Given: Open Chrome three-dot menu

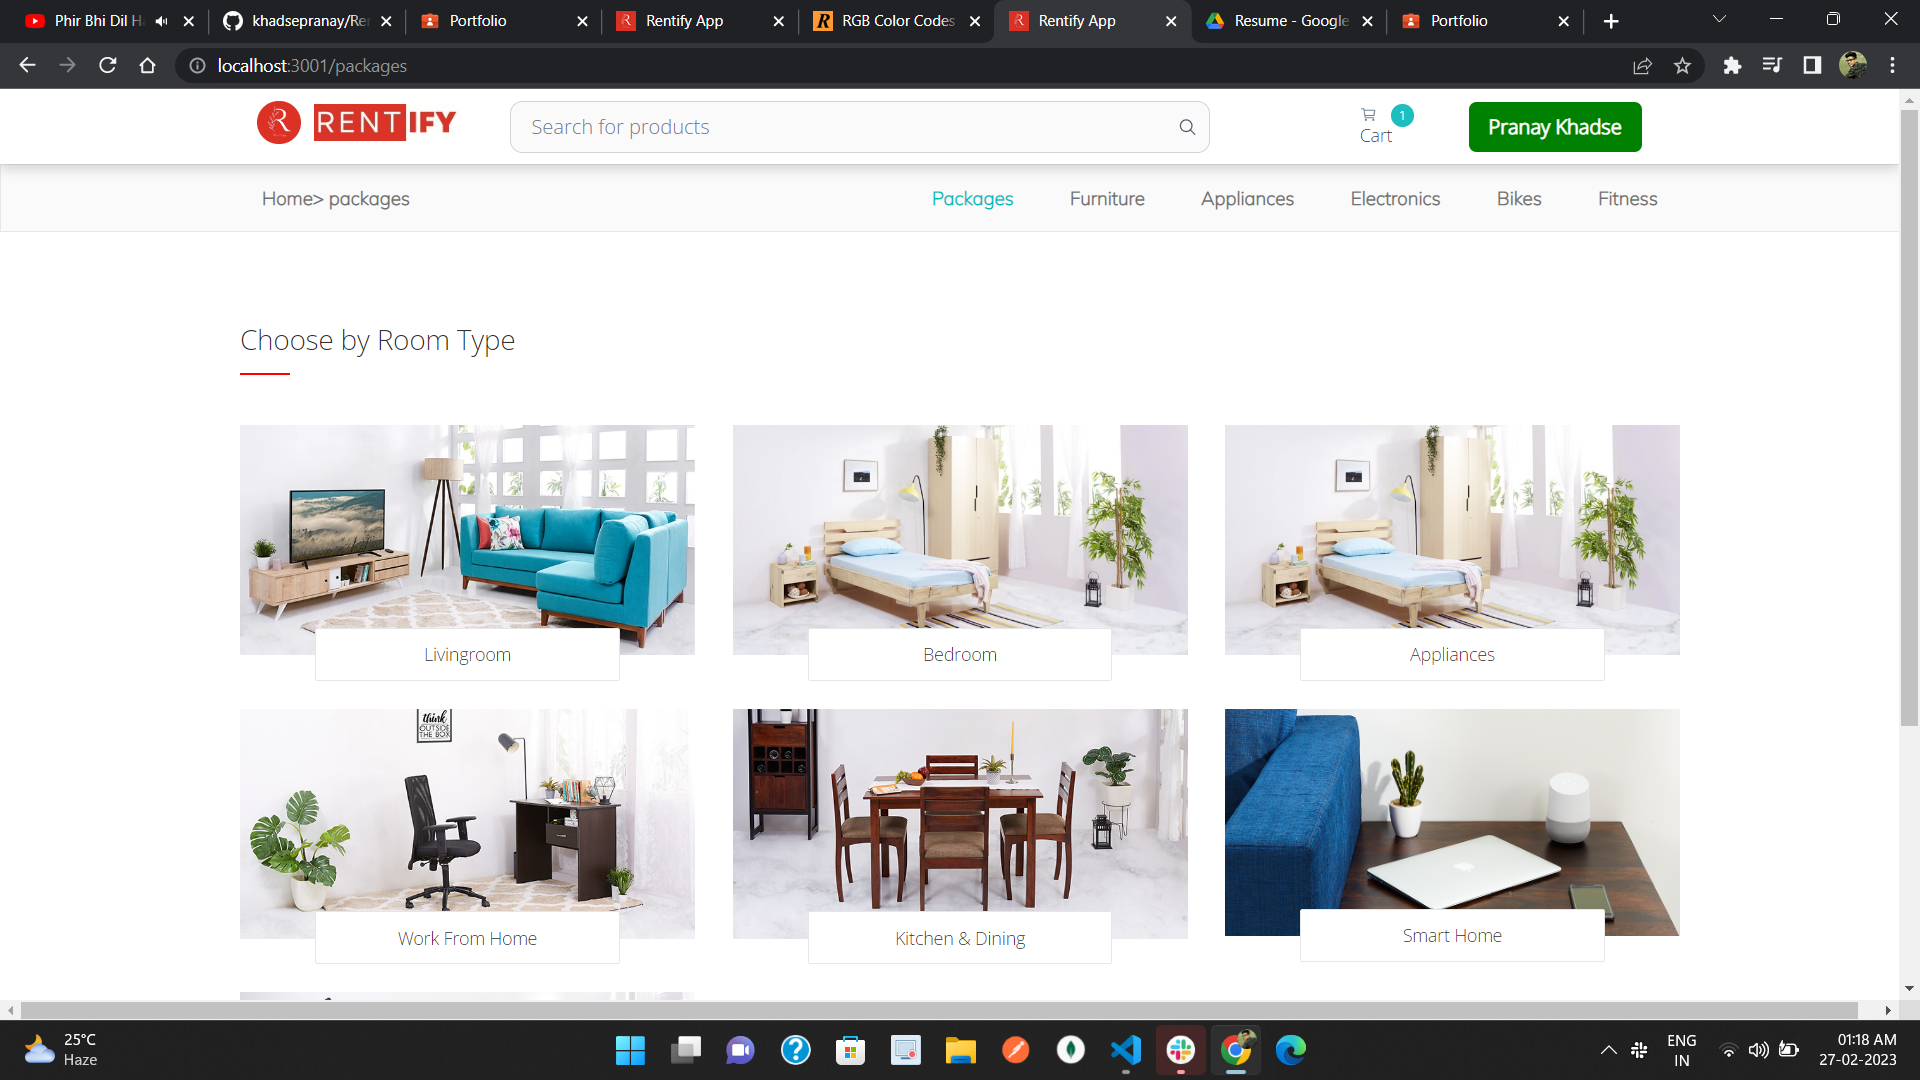Looking at the screenshot, I should pos(1892,66).
